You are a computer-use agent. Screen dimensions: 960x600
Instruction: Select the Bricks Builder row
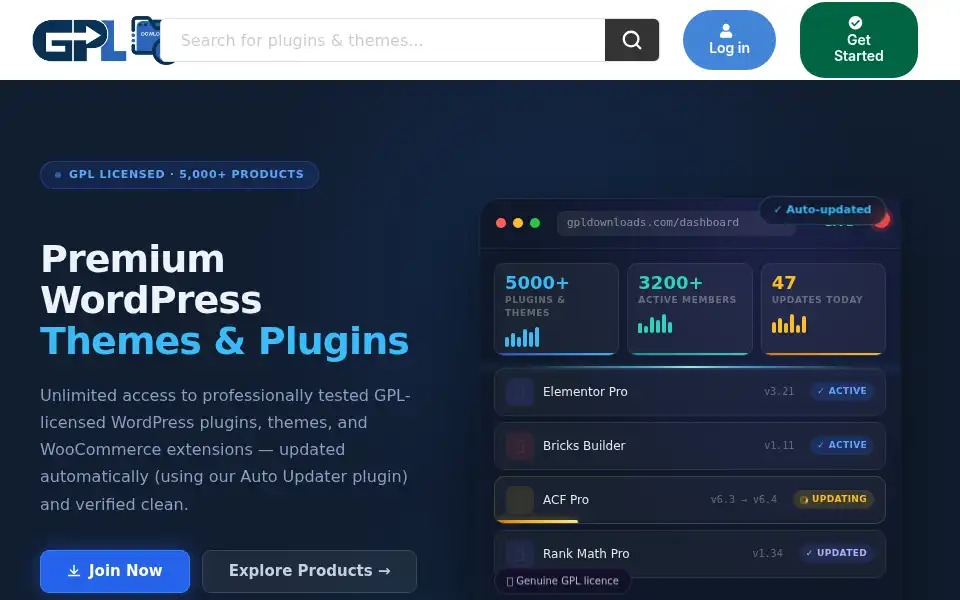pos(690,446)
